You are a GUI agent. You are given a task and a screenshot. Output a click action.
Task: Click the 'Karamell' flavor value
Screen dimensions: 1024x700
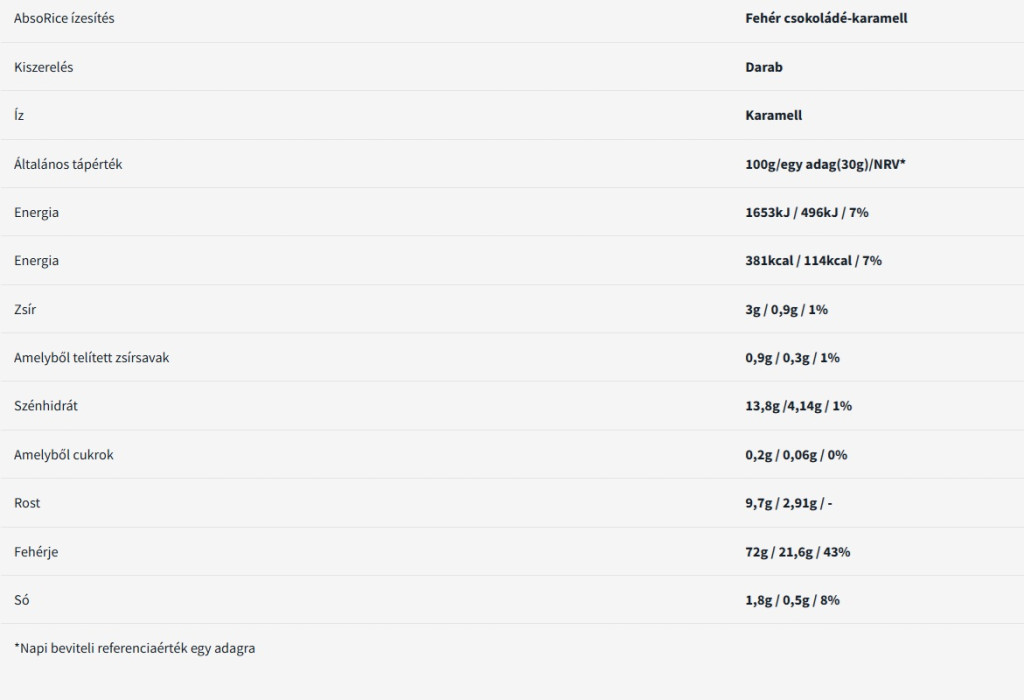[774, 115]
